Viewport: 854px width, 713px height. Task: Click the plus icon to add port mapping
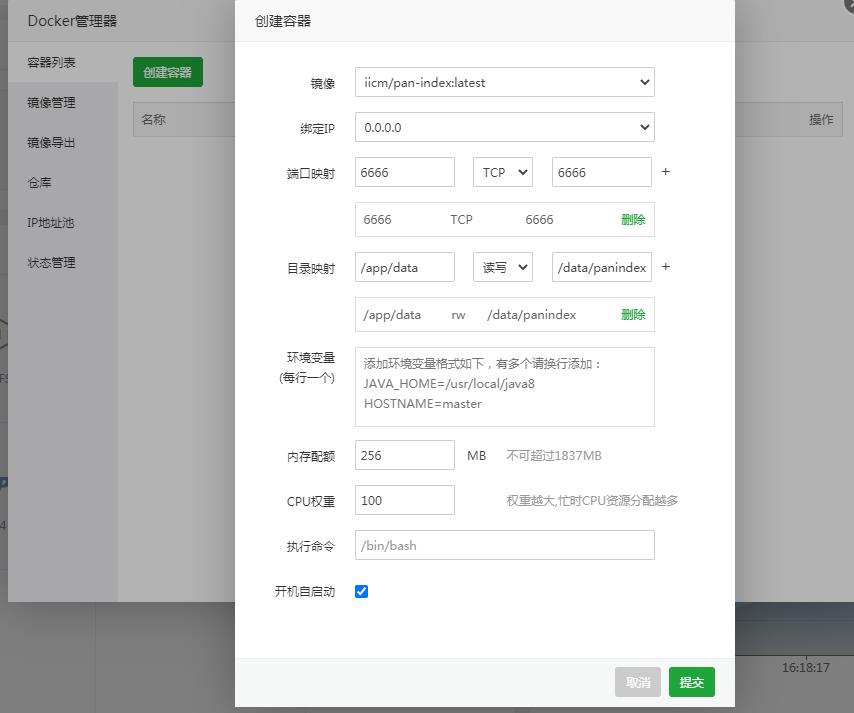pyautogui.click(x=666, y=172)
